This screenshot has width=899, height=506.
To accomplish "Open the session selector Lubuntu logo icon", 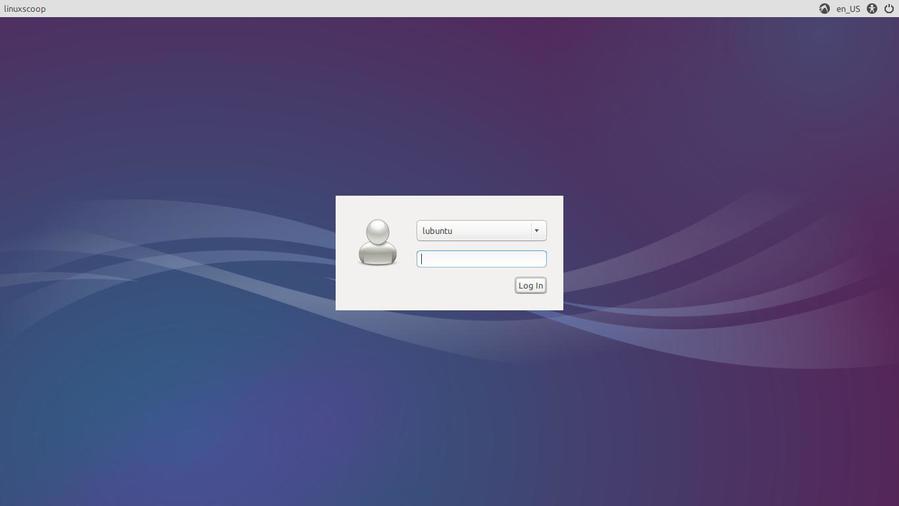I will point(824,9).
